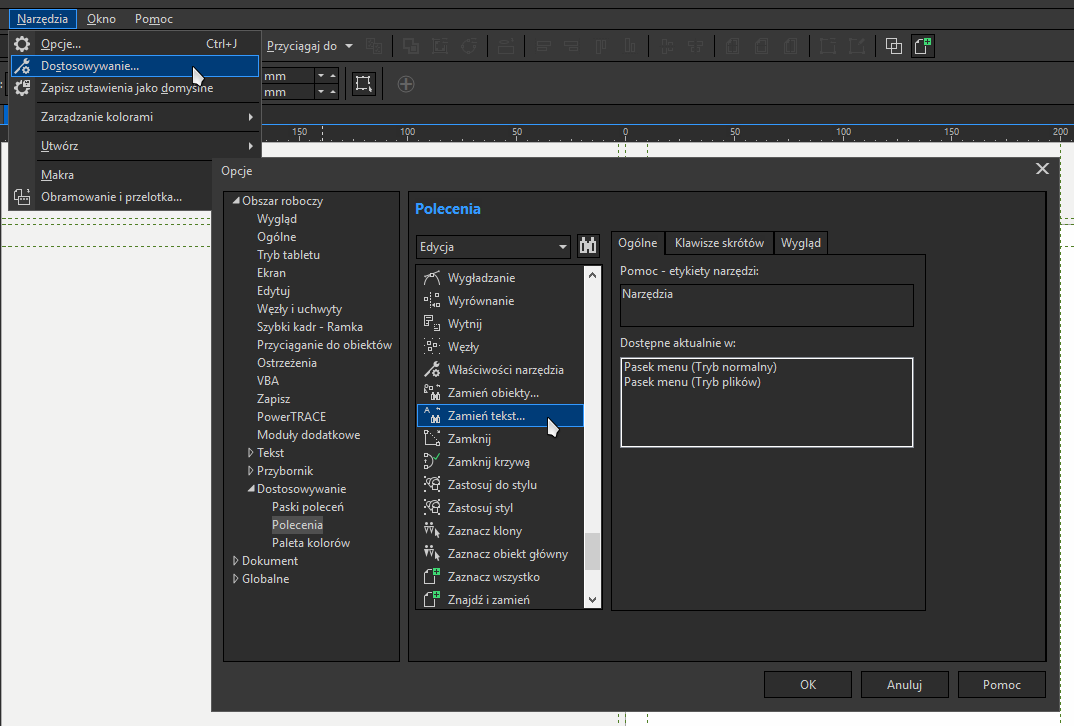Click the tooltip help text field
1074x726 pixels.
(x=766, y=305)
